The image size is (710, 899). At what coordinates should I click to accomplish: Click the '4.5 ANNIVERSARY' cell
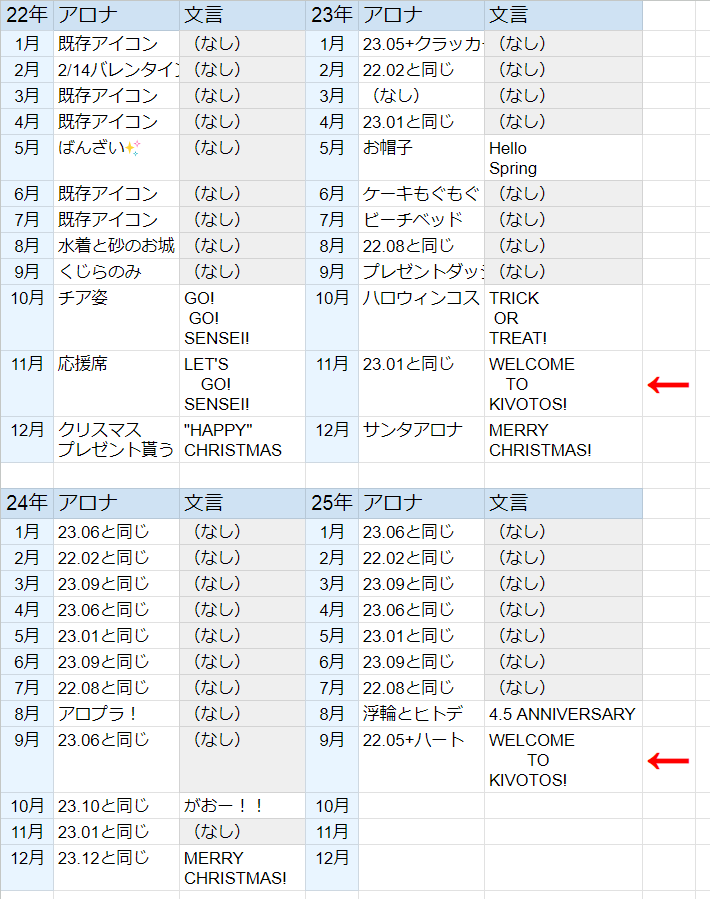point(562,714)
